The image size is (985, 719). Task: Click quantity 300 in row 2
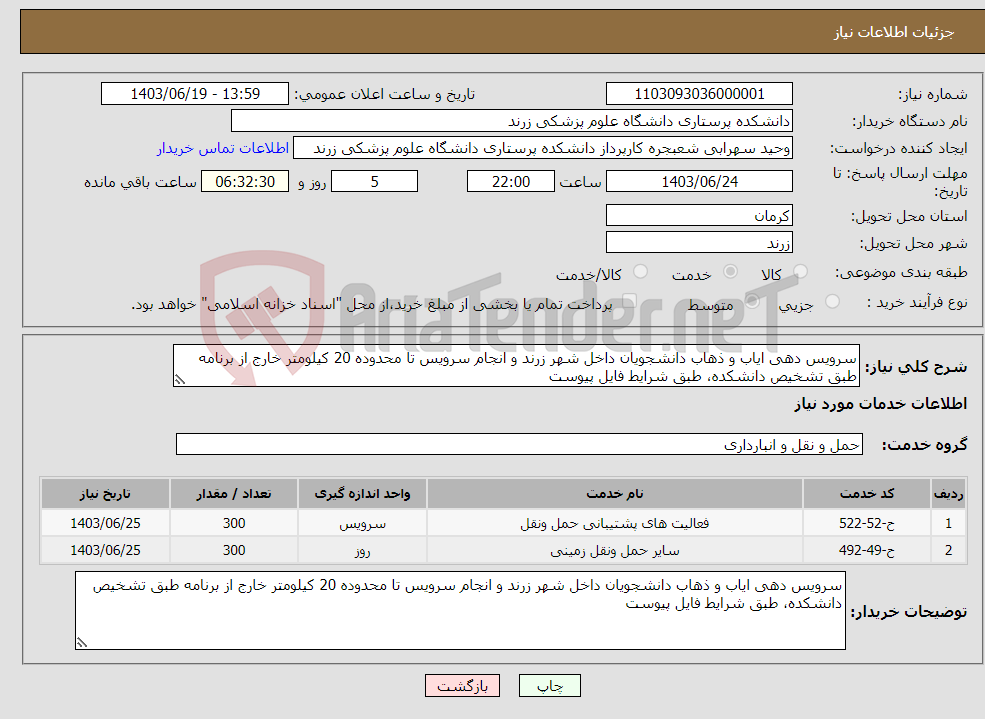234,550
